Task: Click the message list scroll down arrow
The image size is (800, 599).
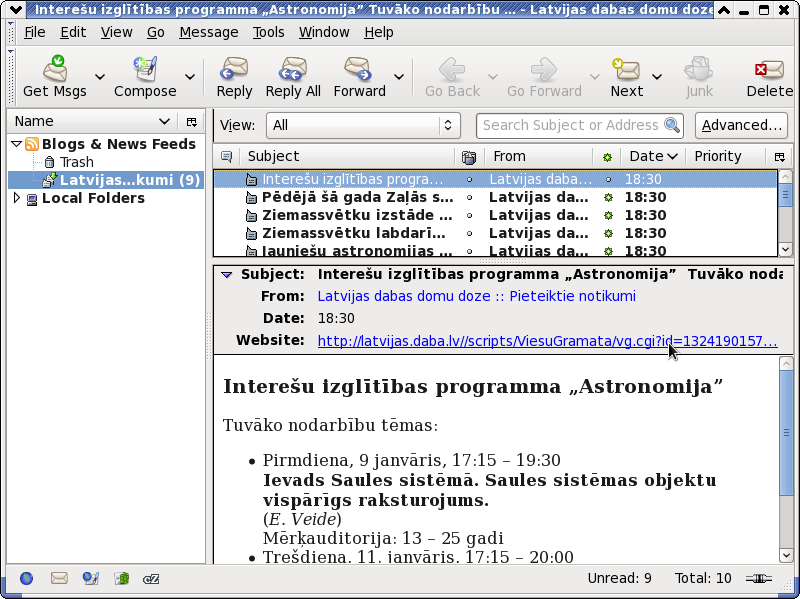Action: (x=785, y=249)
